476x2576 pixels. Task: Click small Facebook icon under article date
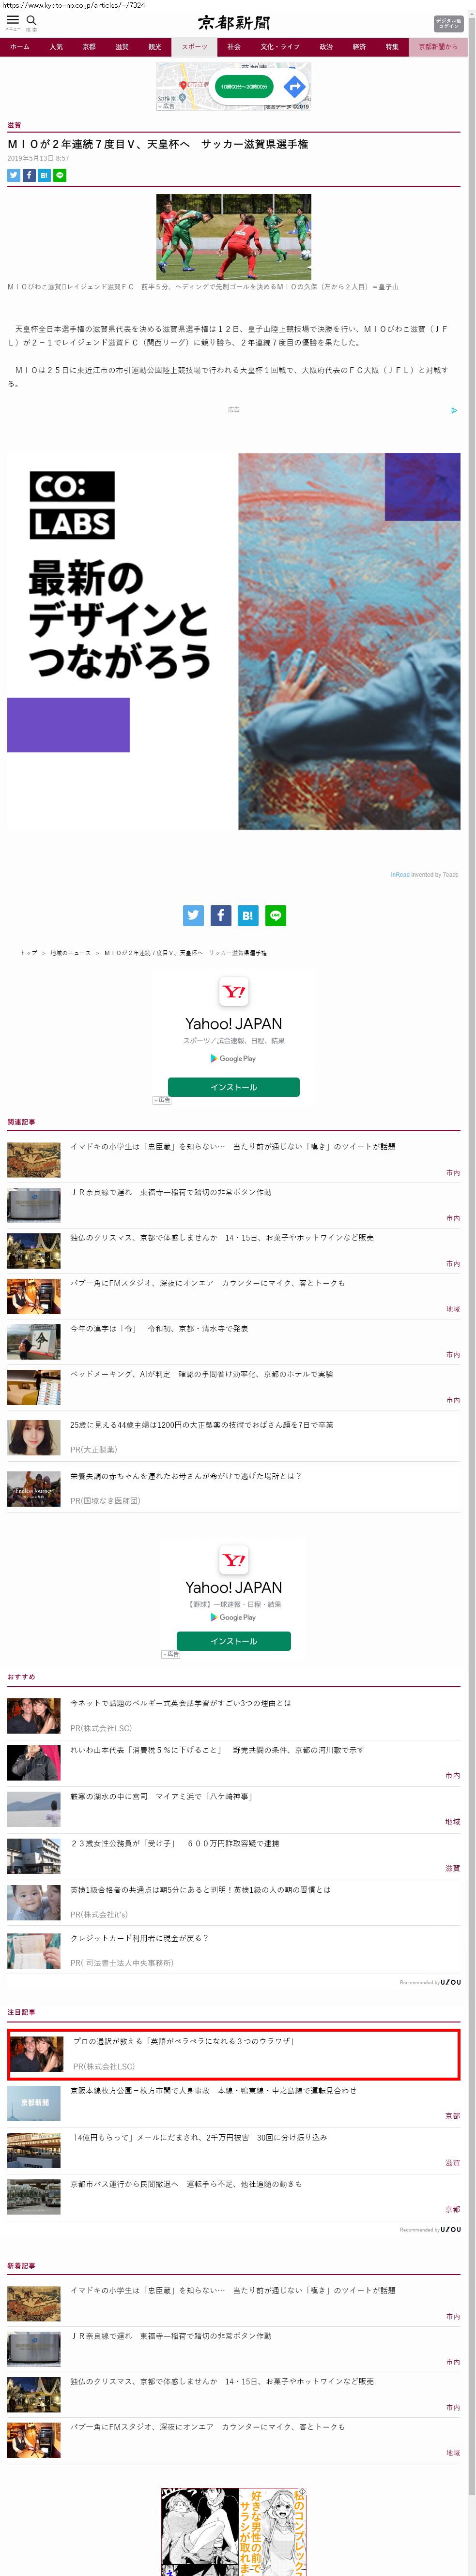pyautogui.click(x=29, y=175)
